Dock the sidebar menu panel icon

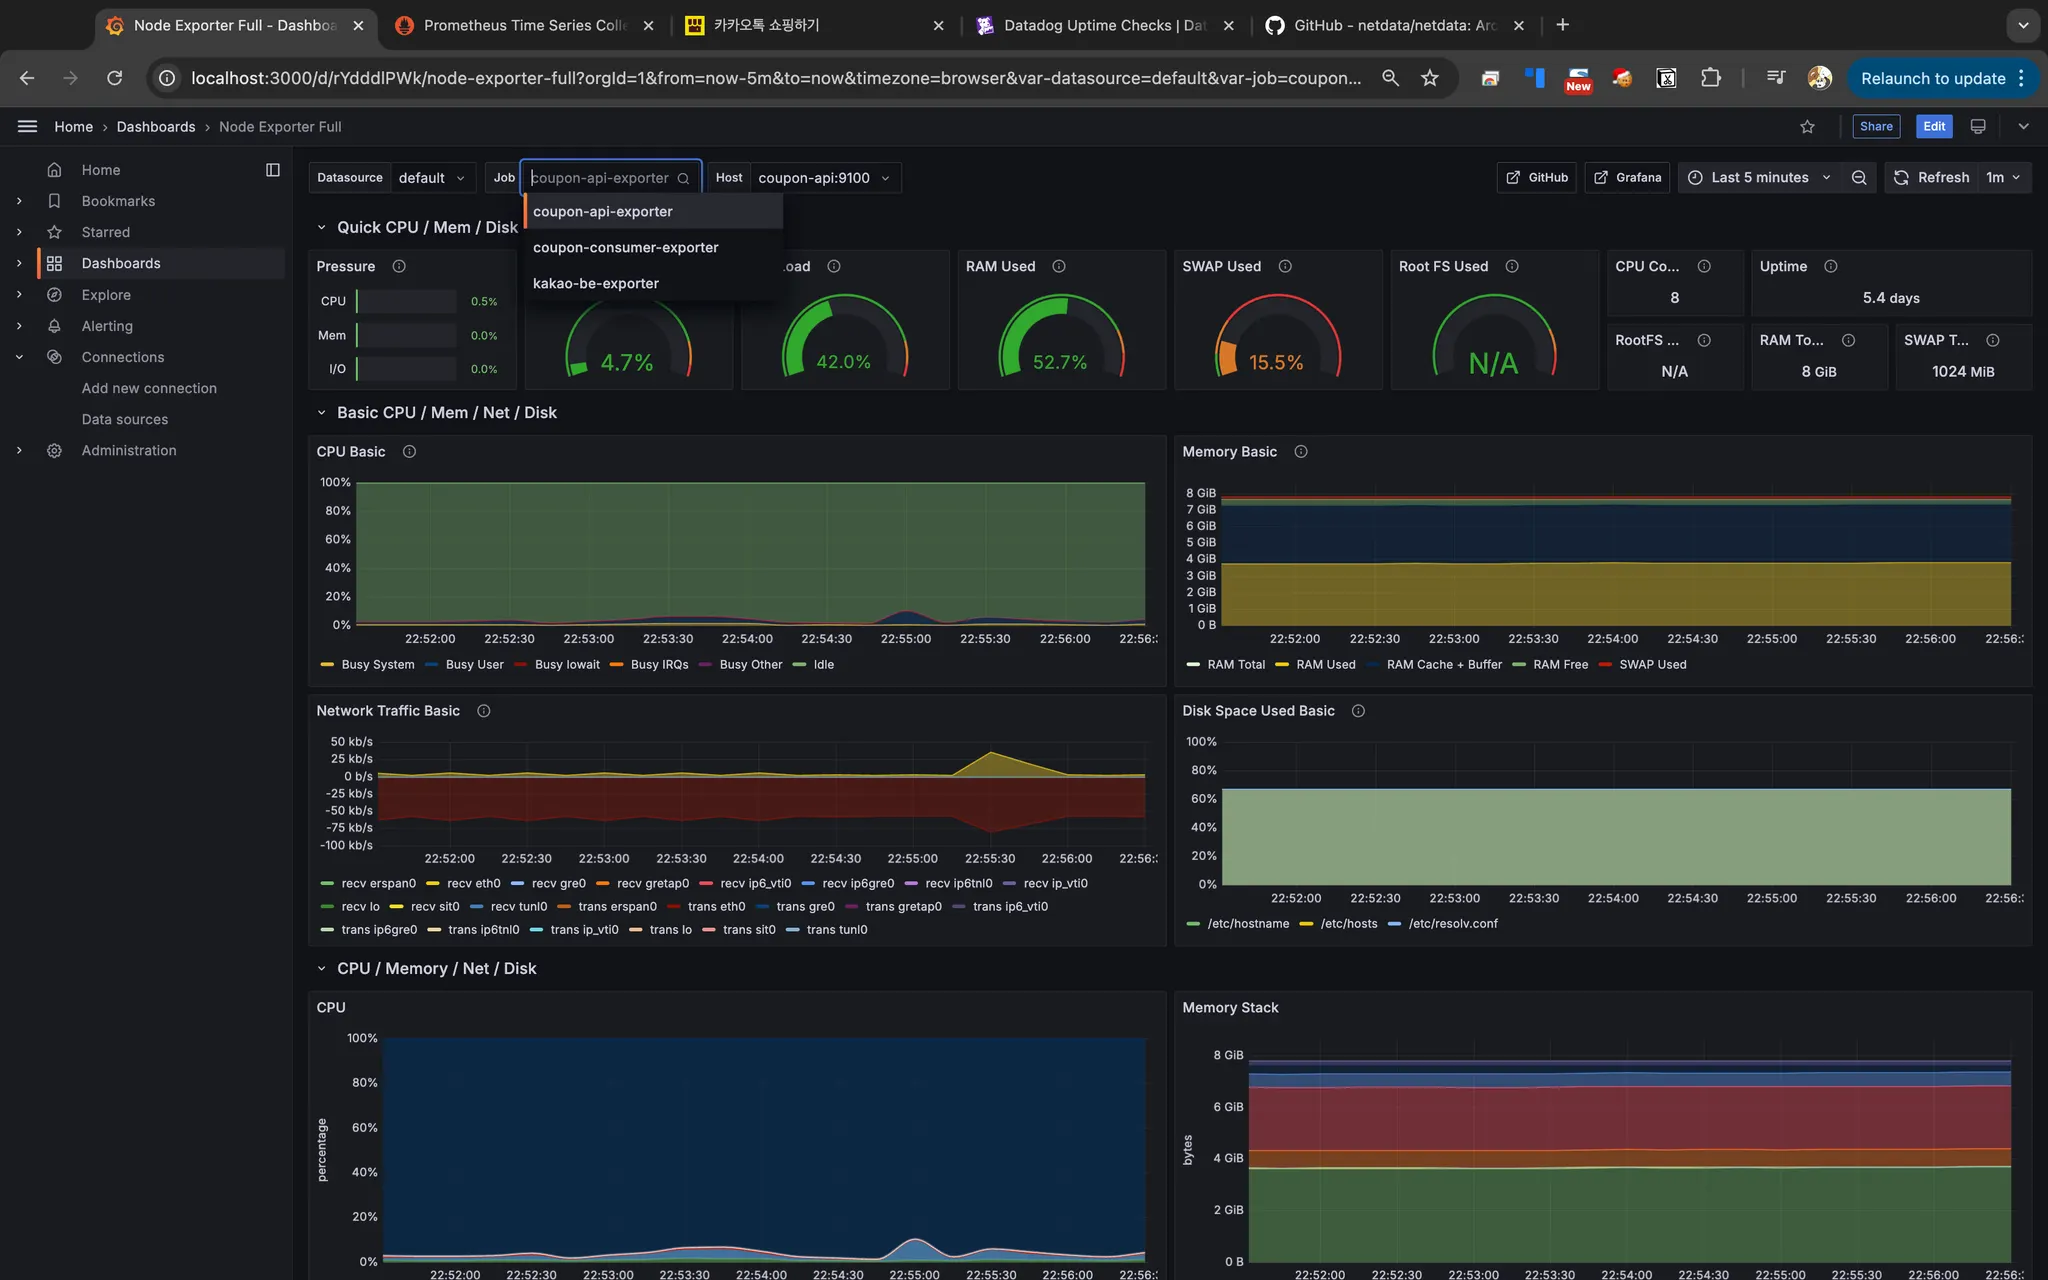coord(272,170)
